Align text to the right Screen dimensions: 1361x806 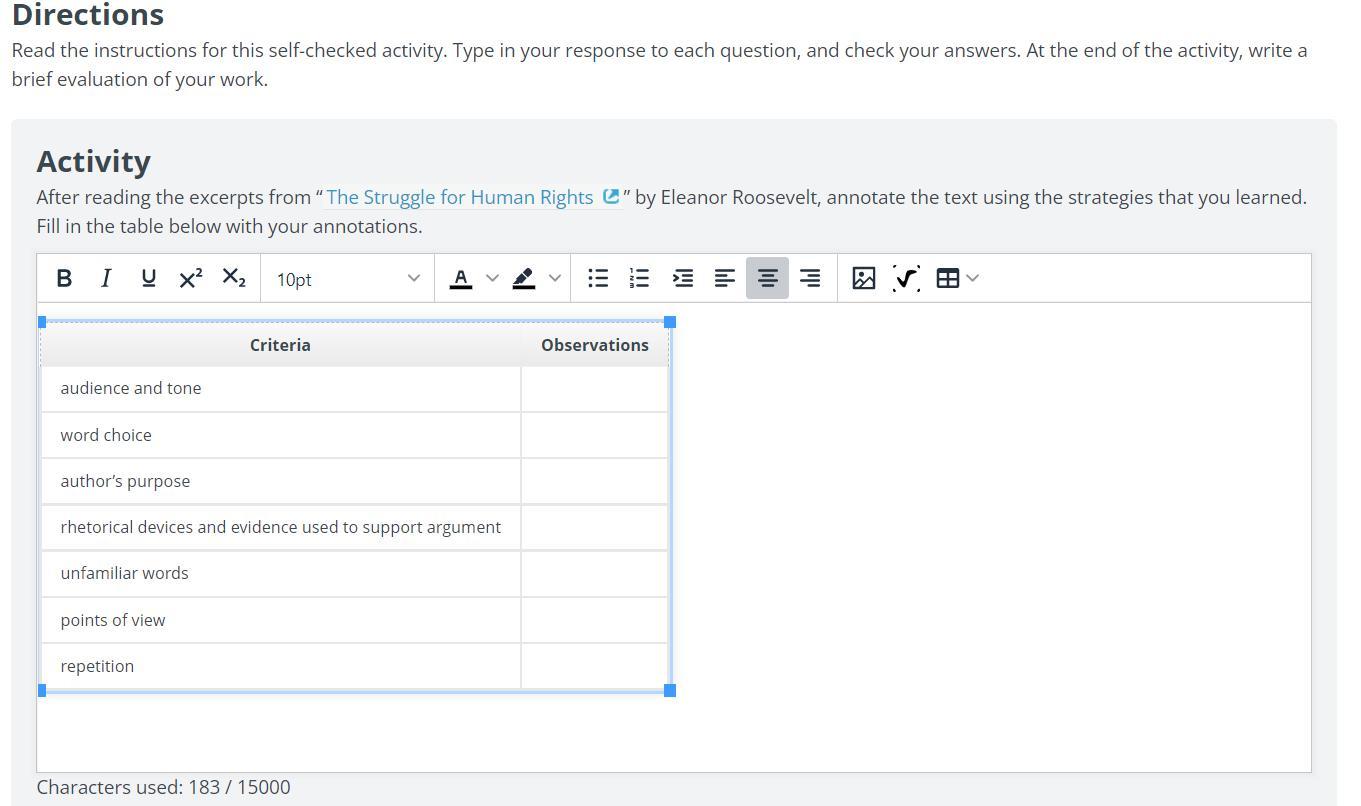[x=810, y=278]
